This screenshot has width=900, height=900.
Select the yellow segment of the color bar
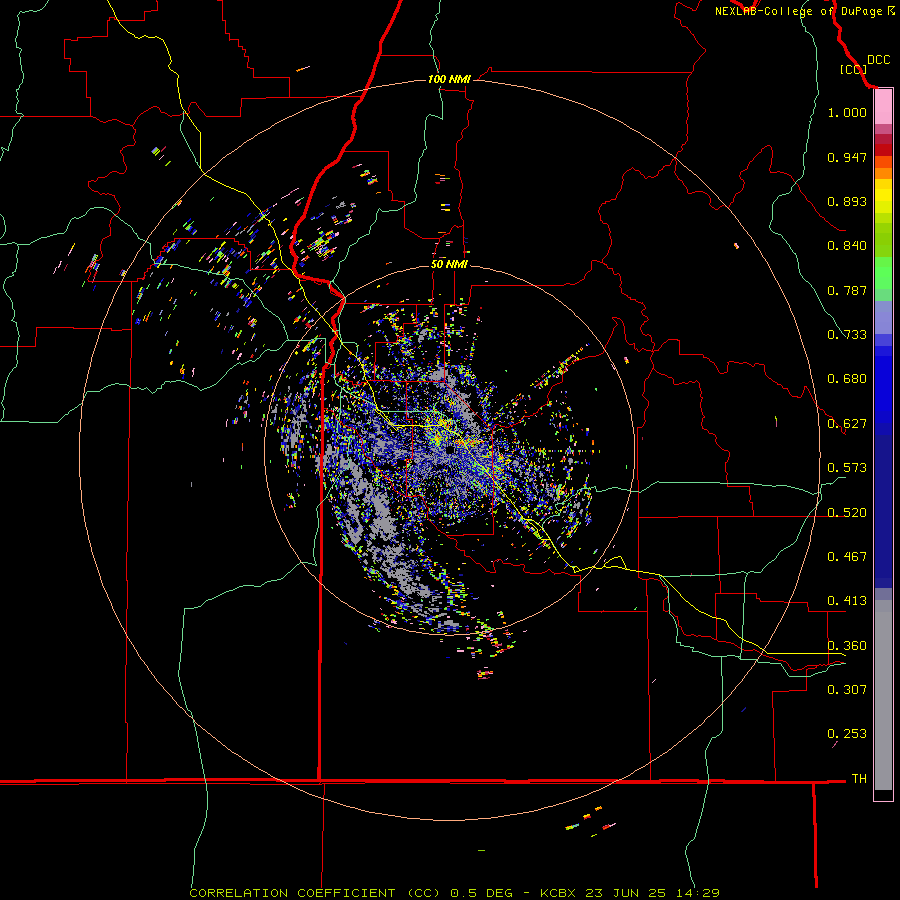(x=883, y=197)
